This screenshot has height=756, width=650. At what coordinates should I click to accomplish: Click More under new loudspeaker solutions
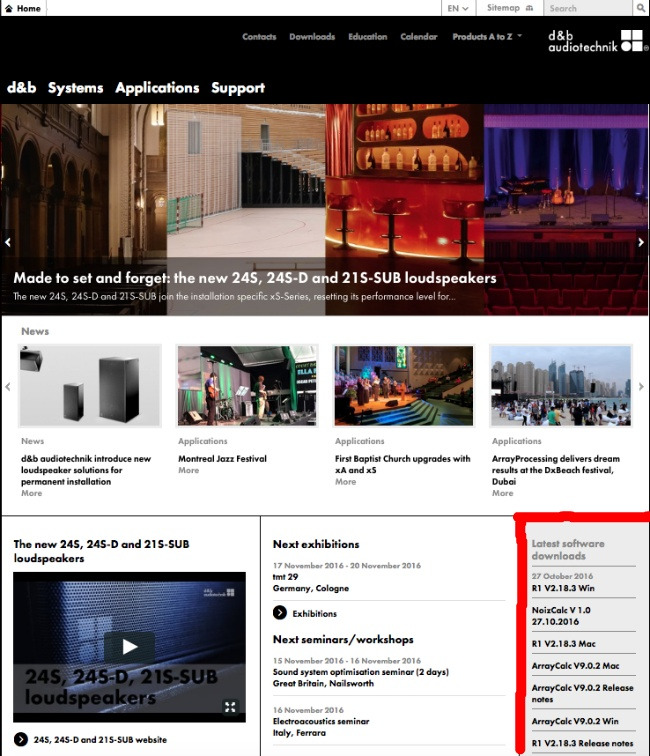(x=32, y=493)
